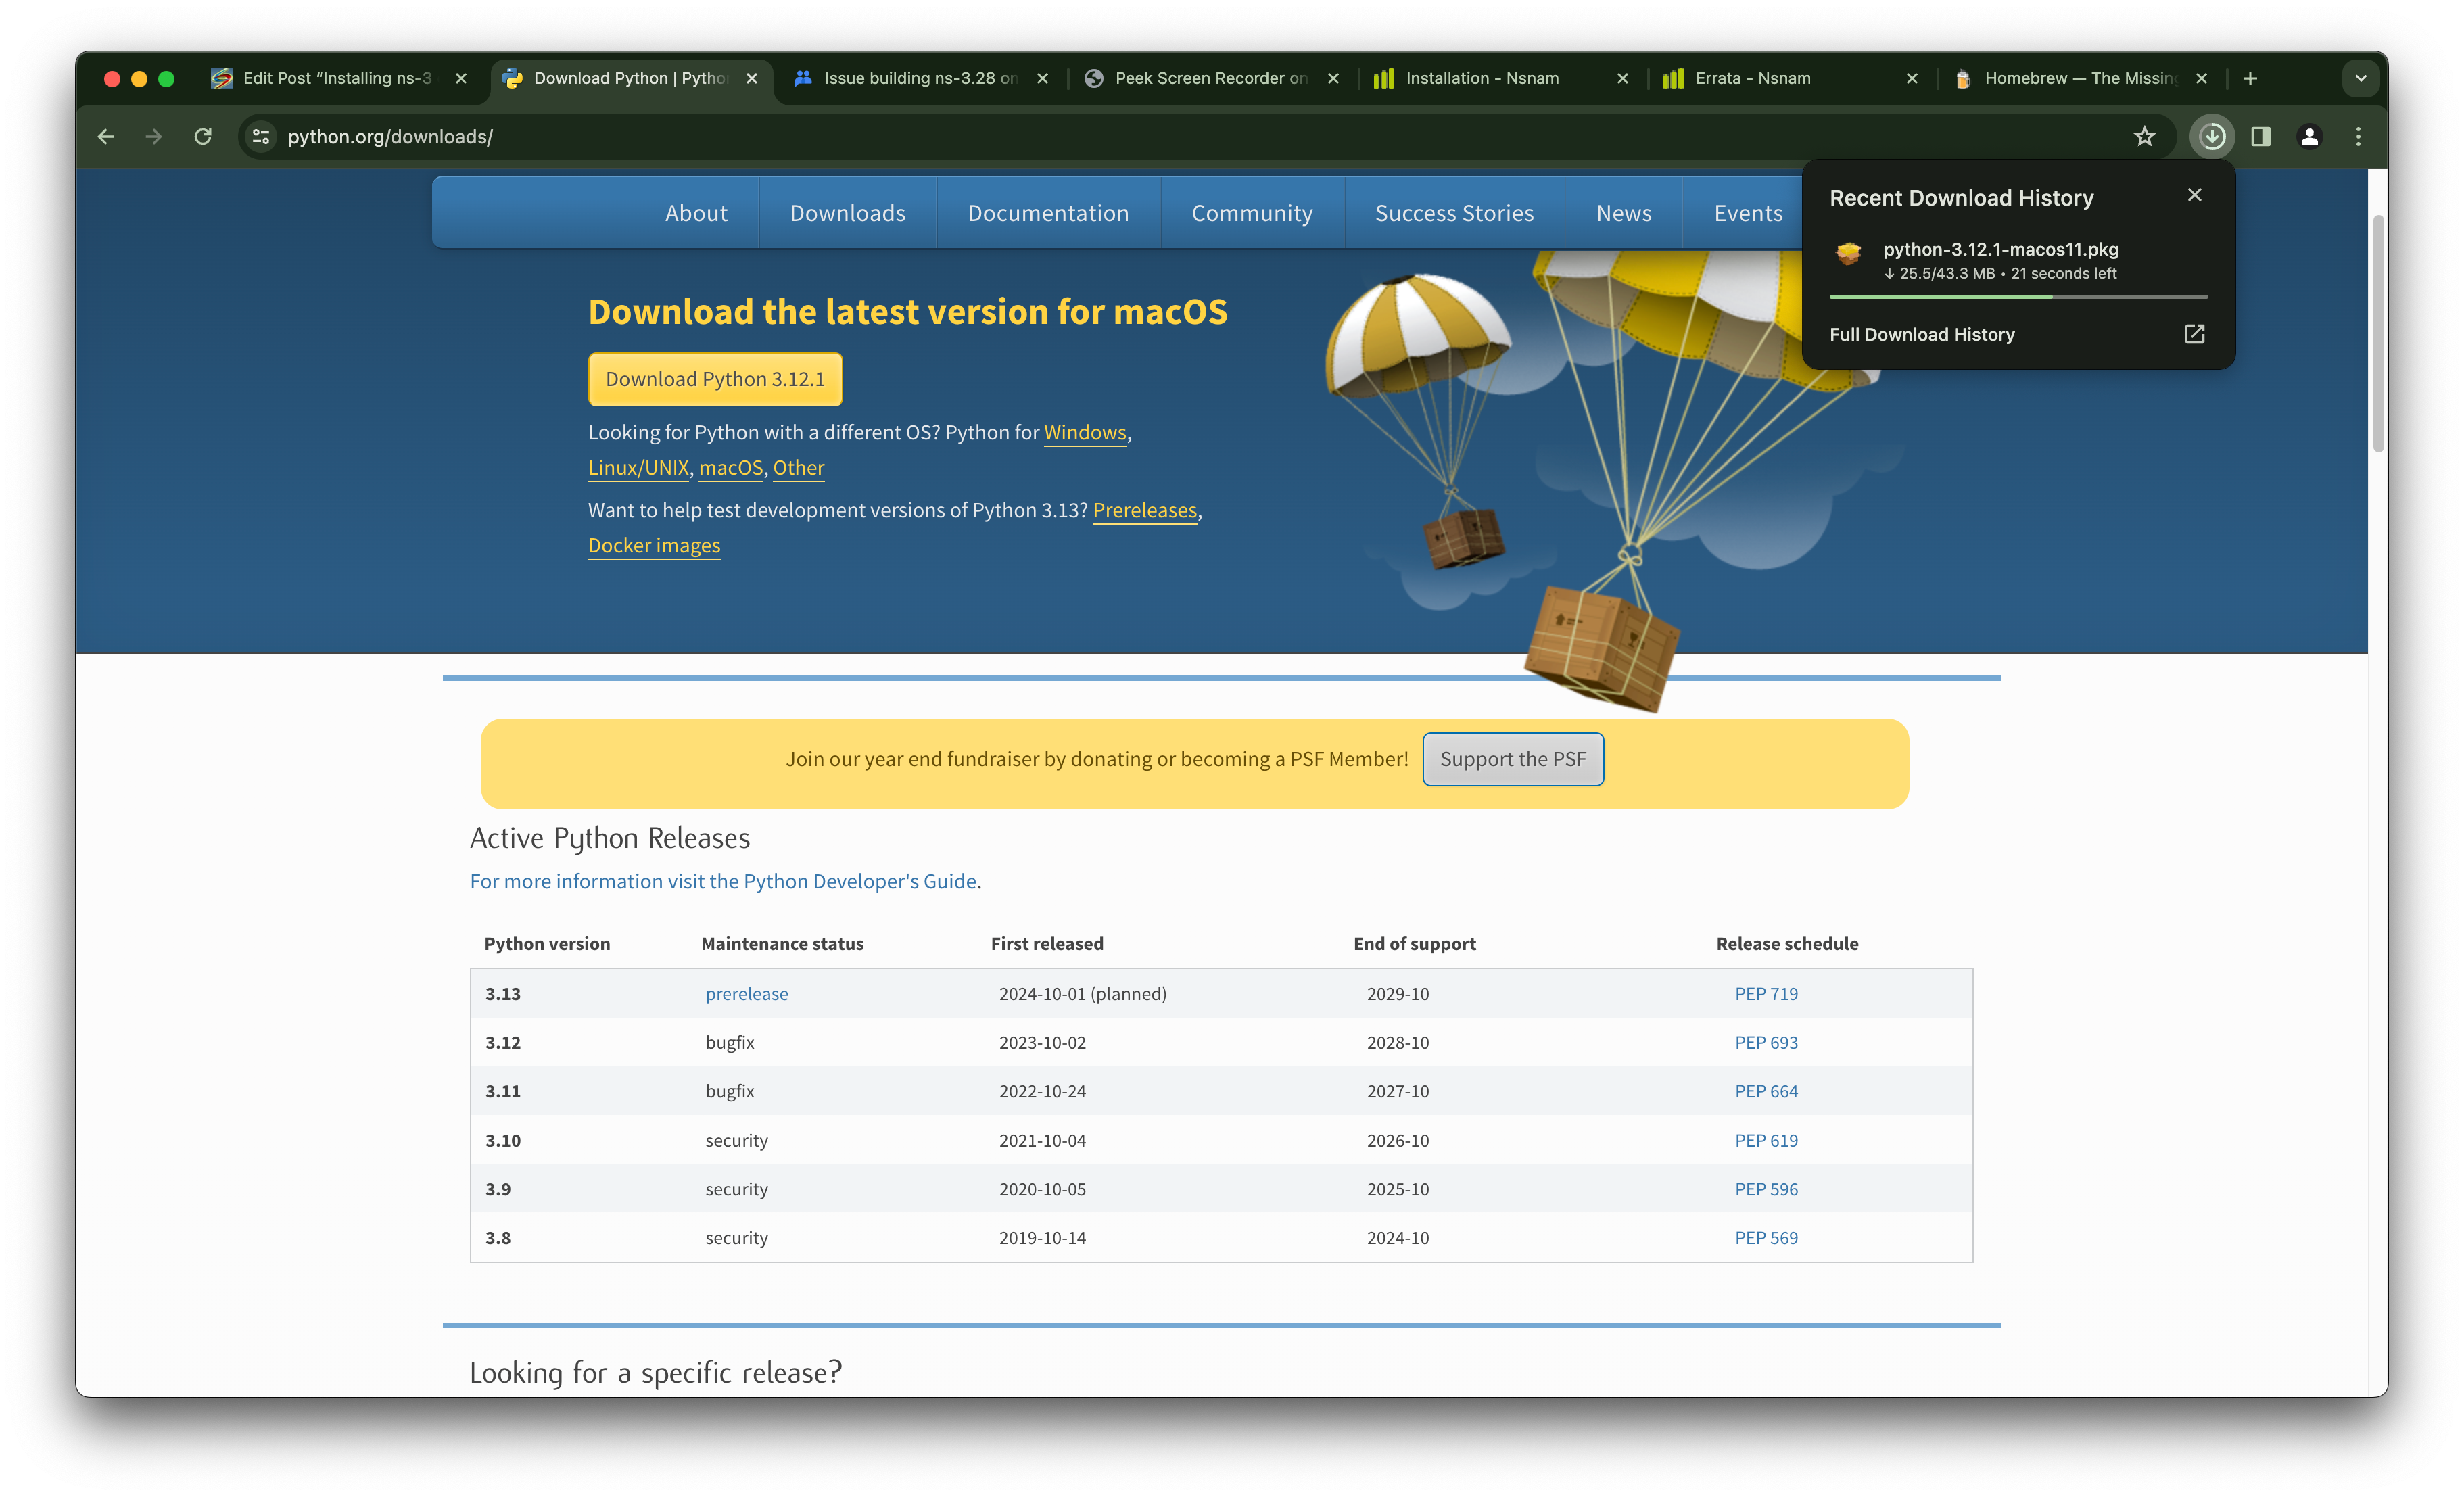
Task: Open the Events menu
Action: [1748, 213]
